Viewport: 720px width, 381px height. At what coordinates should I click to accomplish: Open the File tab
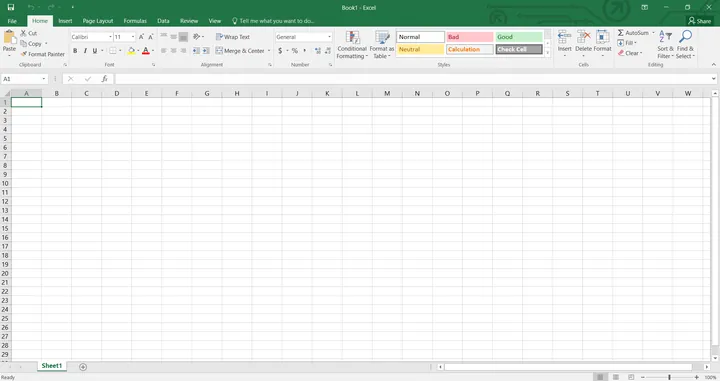pos(12,21)
